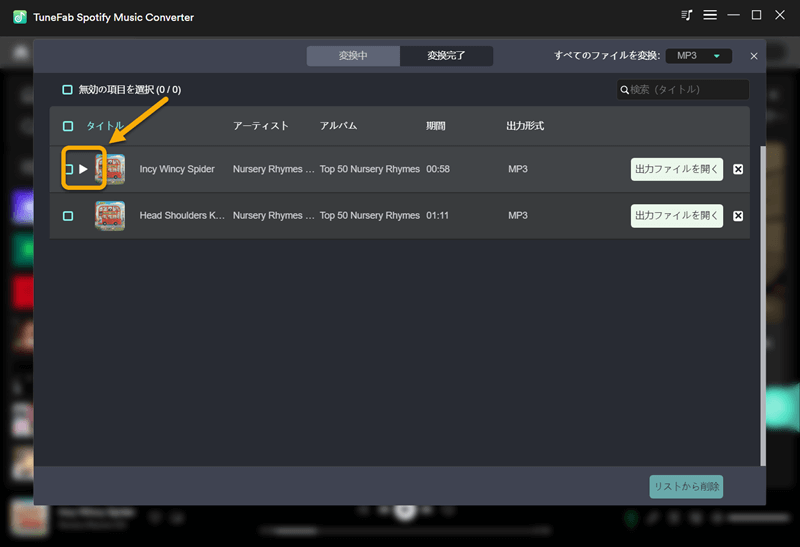The width and height of the screenshot is (800, 547).
Task: Open output file for Head Shoulders track
Action: (677, 216)
